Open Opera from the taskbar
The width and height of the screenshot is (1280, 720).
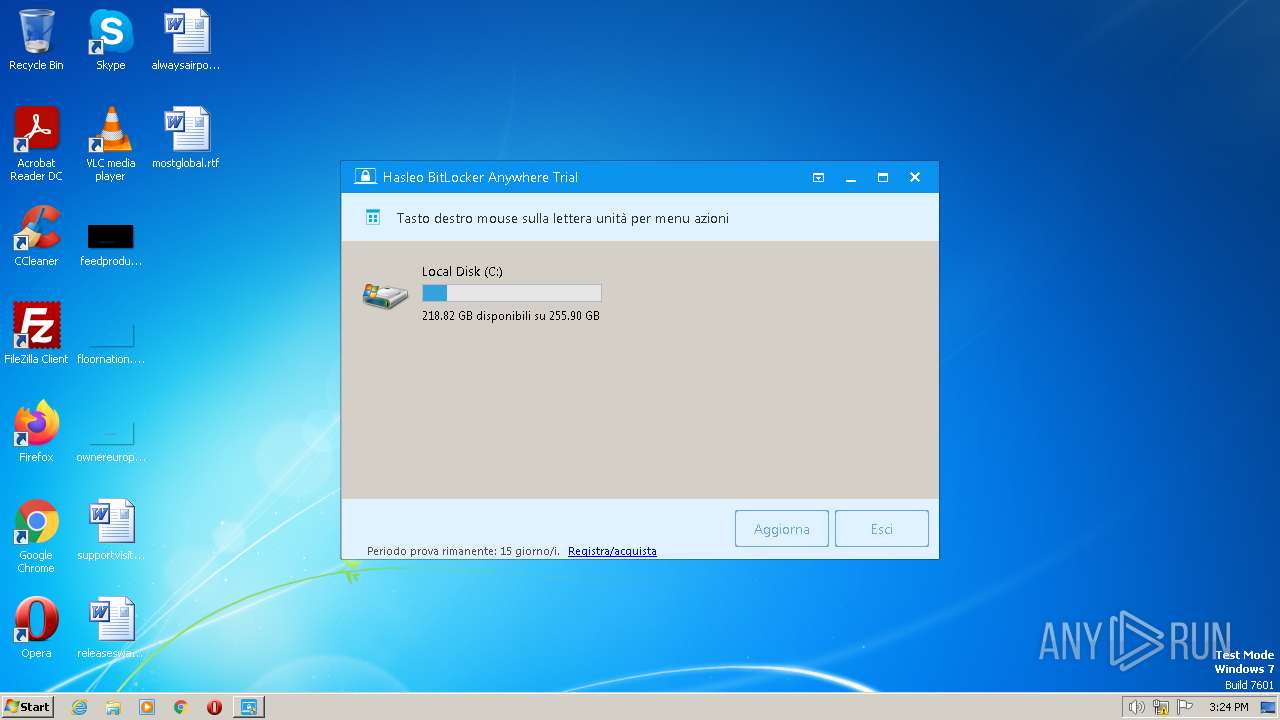point(214,707)
